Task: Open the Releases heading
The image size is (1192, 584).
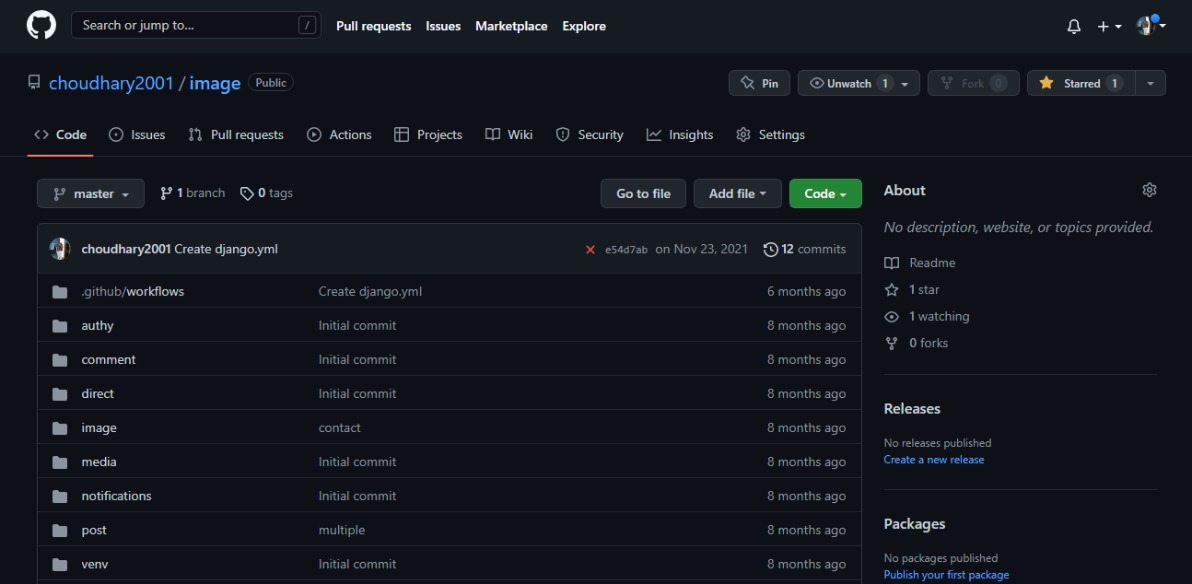Action: click(x=911, y=408)
